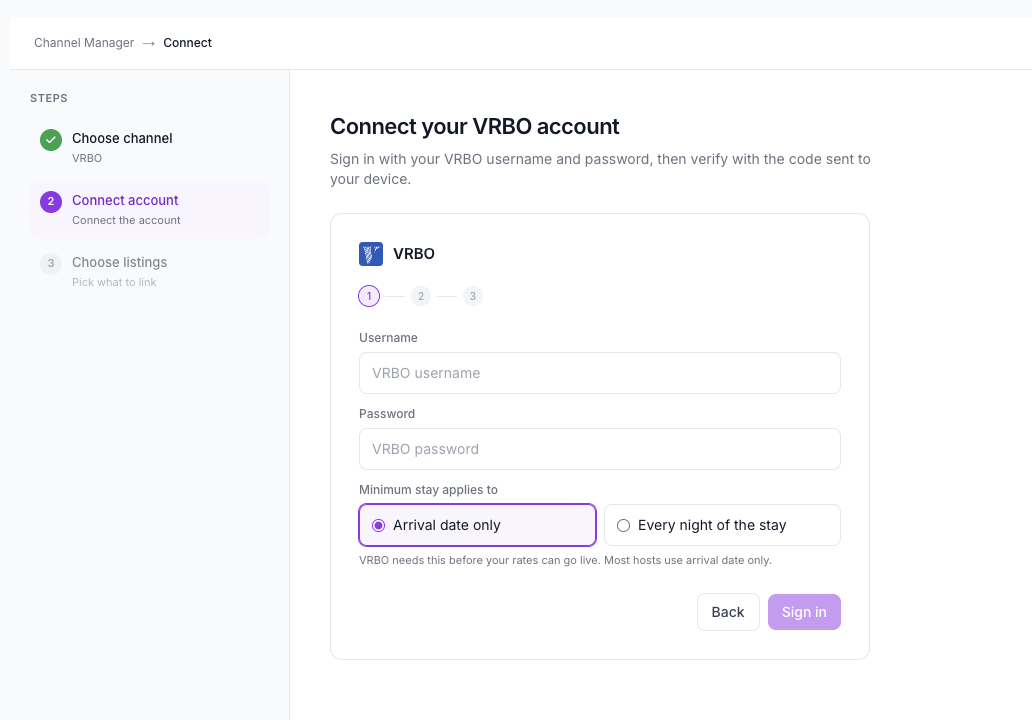This screenshot has height=720, width=1032.
Task: Focus the VRBO username field
Action: [600, 373]
